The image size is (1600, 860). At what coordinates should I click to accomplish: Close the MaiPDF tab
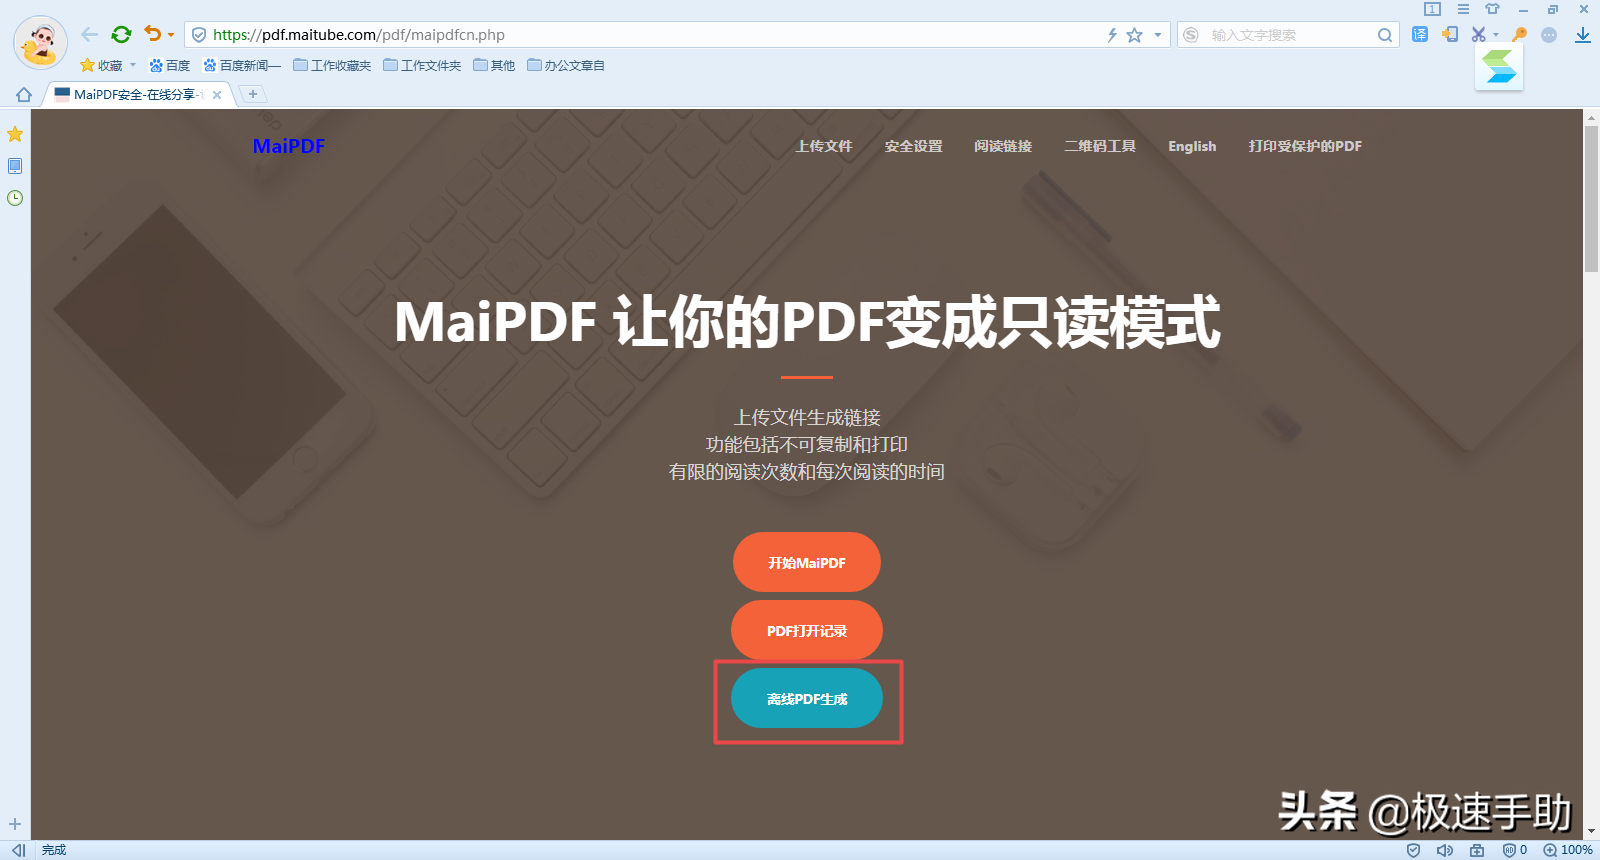click(x=217, y=95)
